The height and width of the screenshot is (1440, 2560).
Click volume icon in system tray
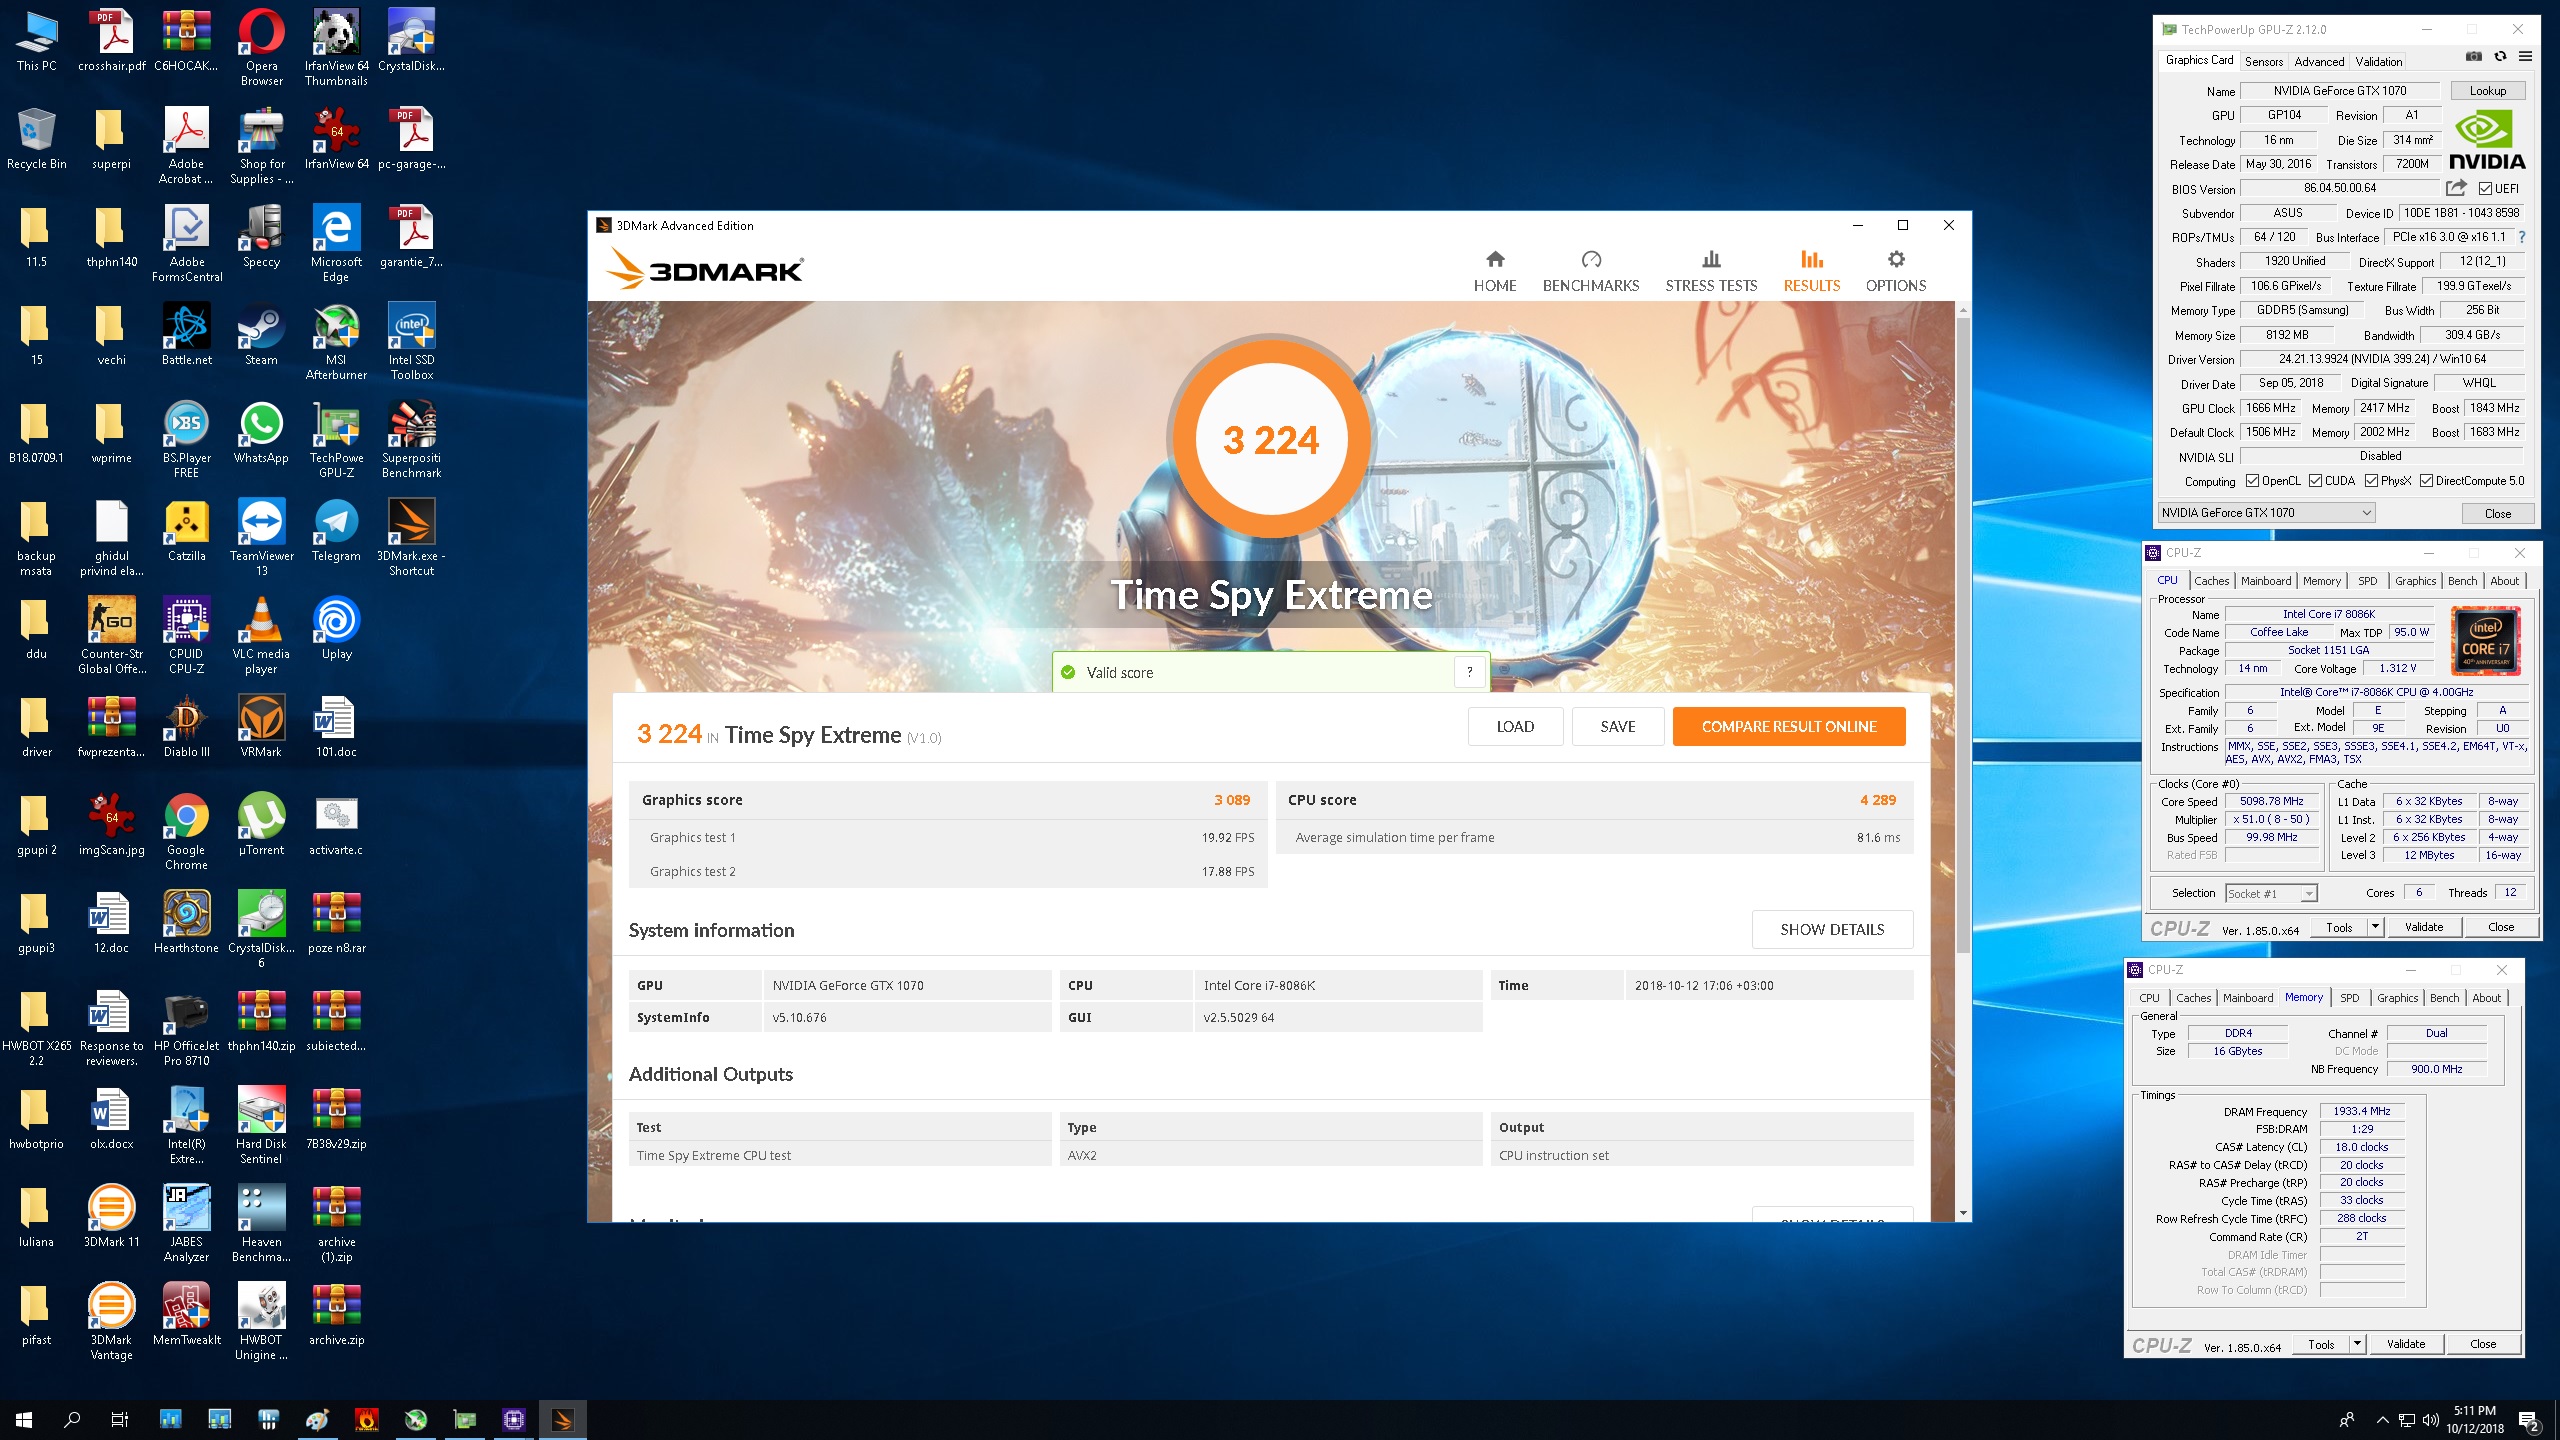[x=2430, y=1420]
